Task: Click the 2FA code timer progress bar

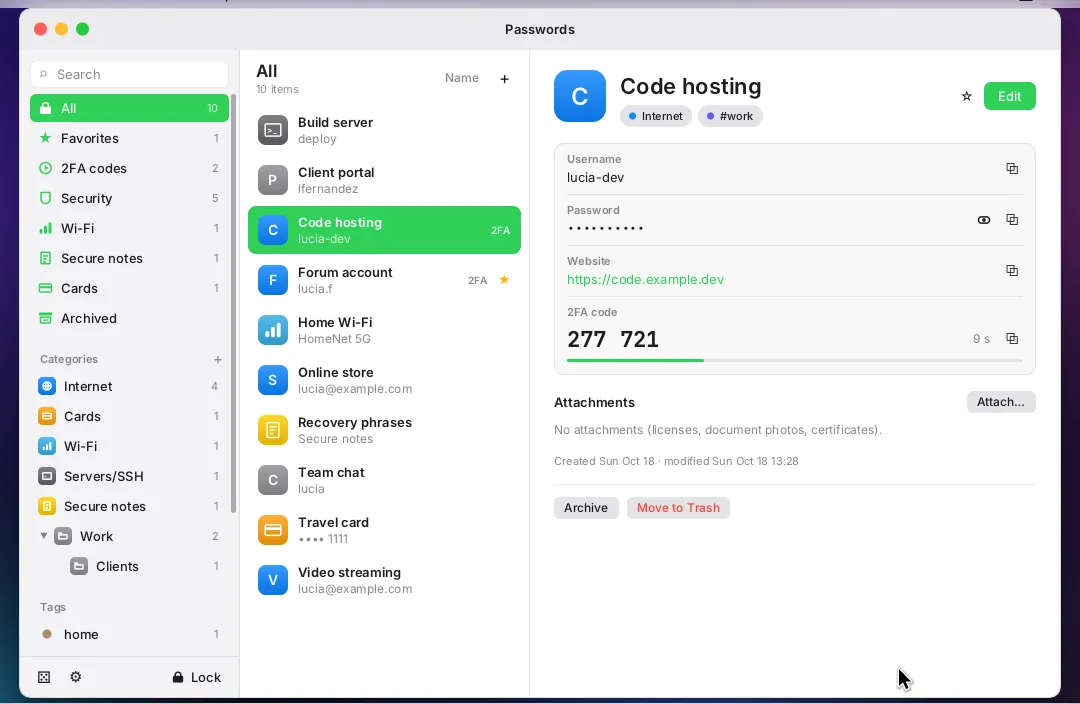Action: [x=795, y=360]
